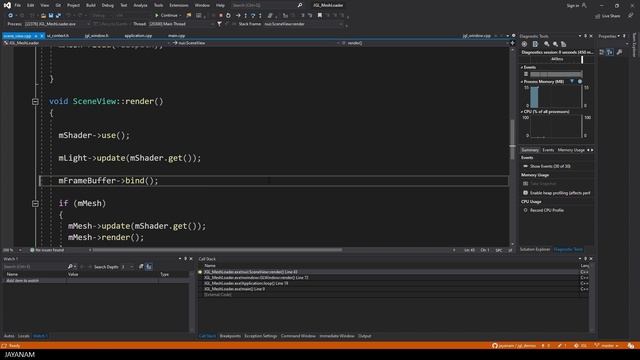Image resolution: width=640 pixels, height=360 pixels.
Task: Click the Save All toolbar icon
Action: [x=58, y=16]
